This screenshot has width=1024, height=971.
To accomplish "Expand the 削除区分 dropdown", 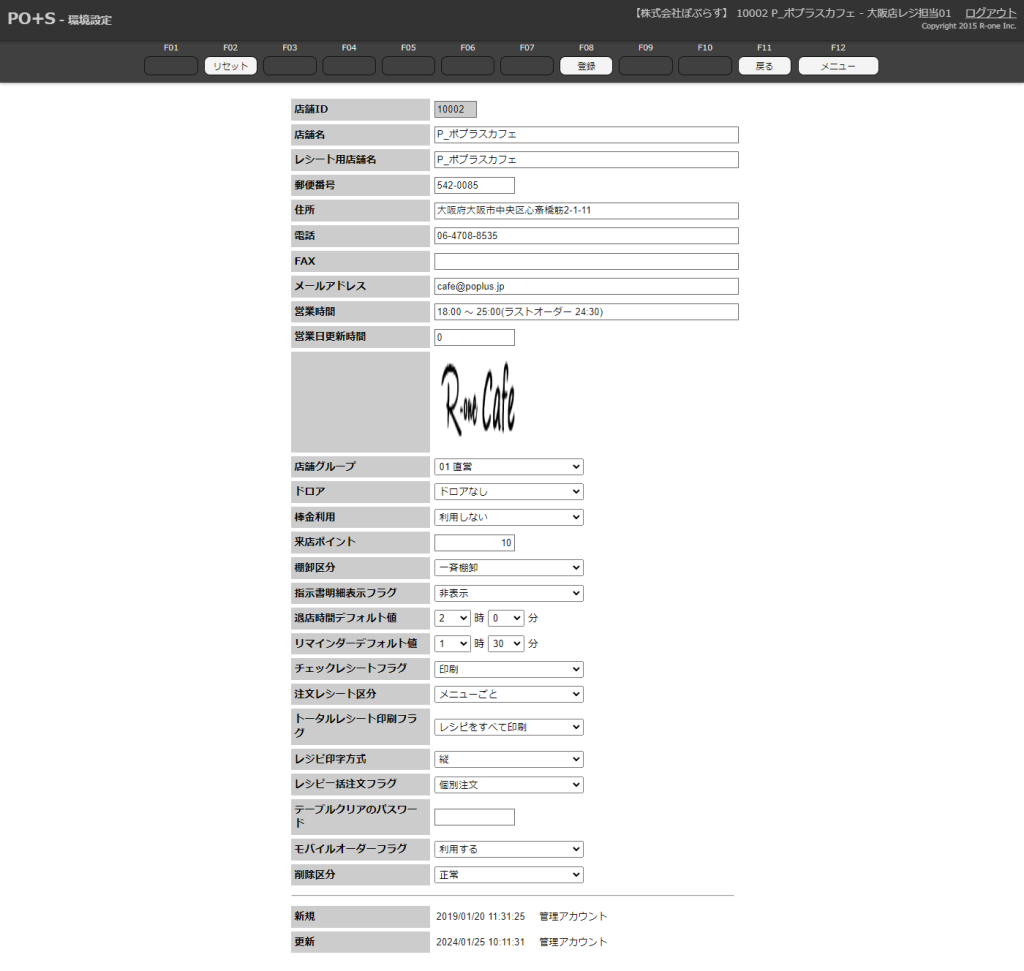I will click(508, 875).
